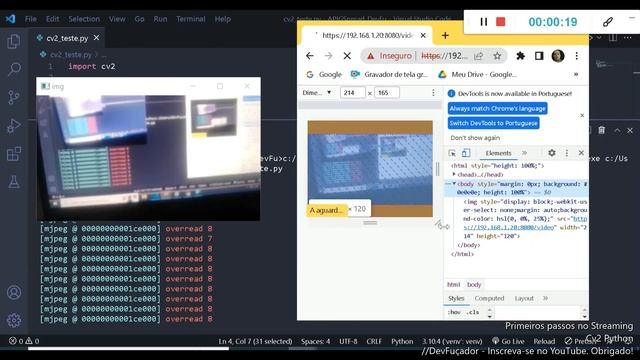Viewport: 640px width, 360px height.
Task: Open the Dimensions dropdown
Action: (317, 93)
